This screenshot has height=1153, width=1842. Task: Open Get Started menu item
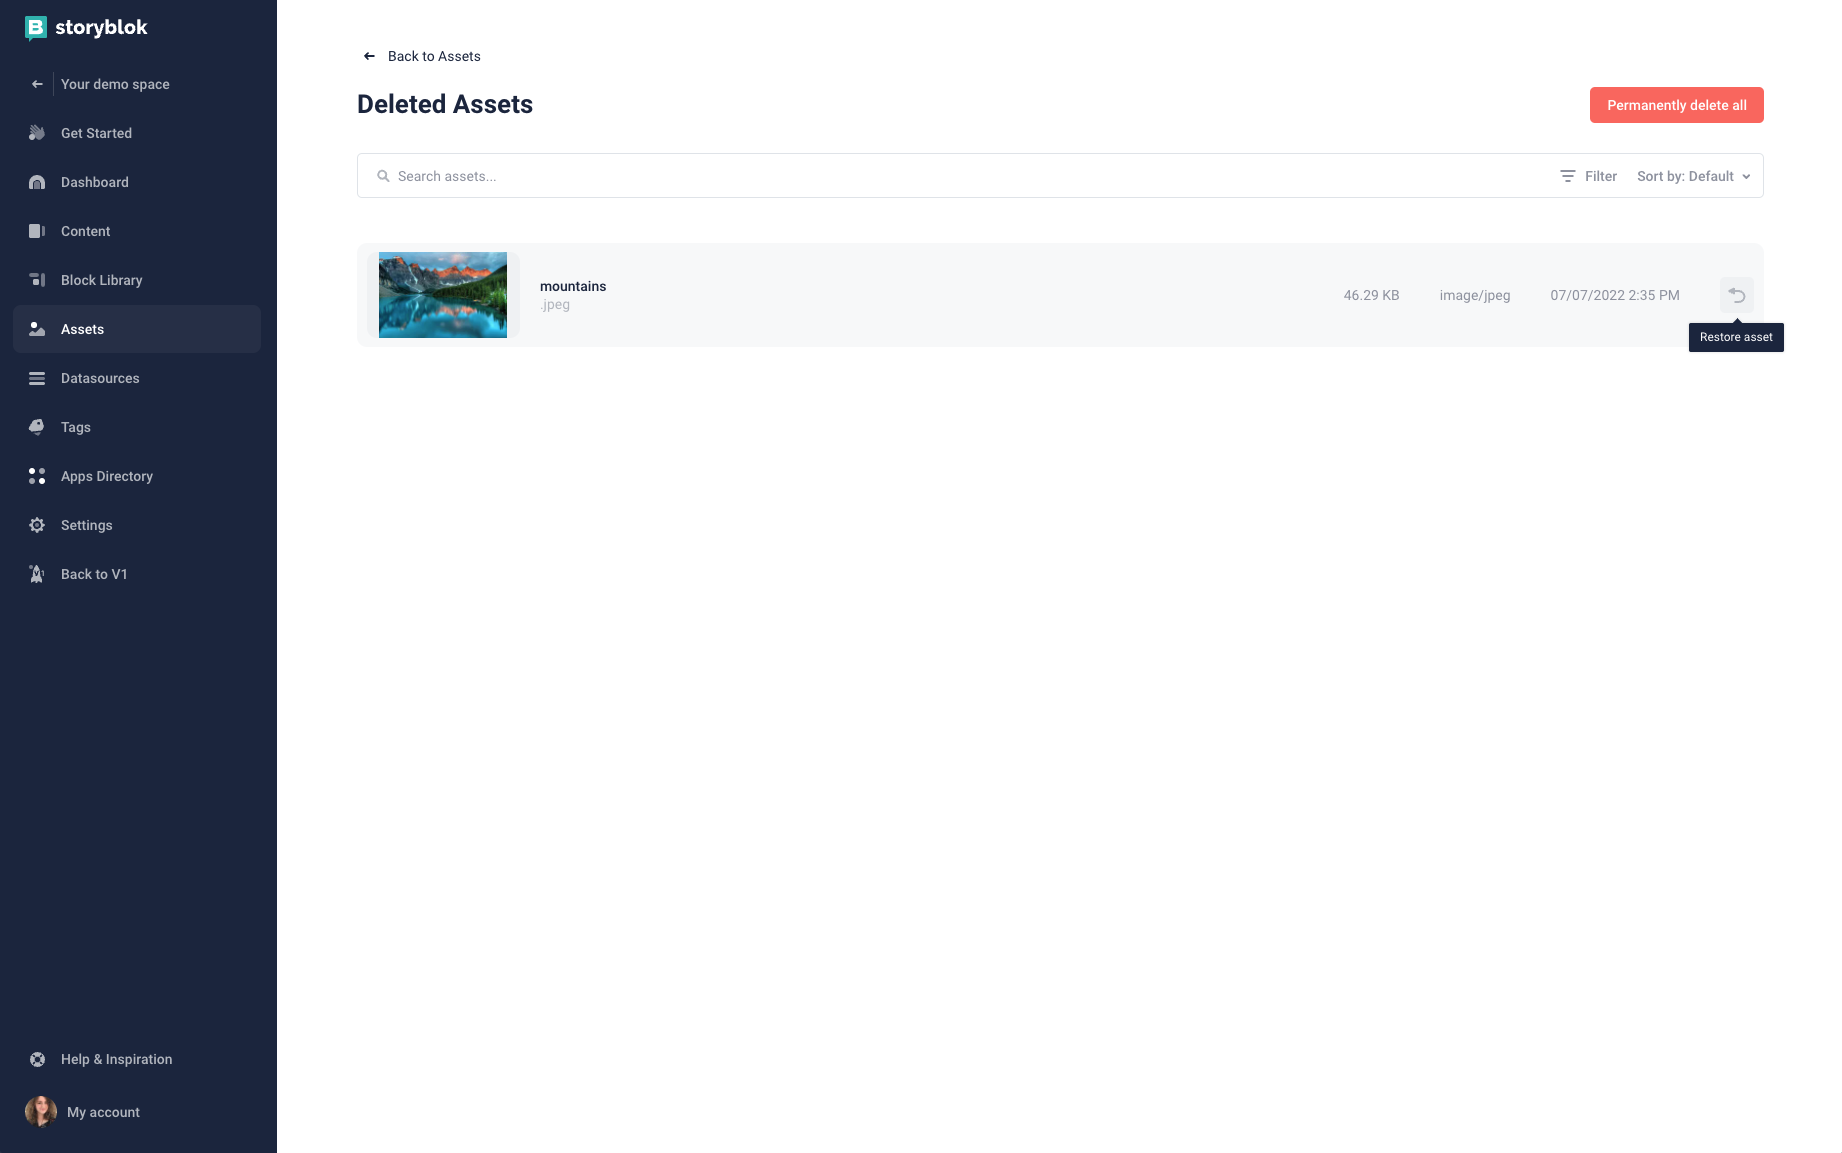point(96,133)
